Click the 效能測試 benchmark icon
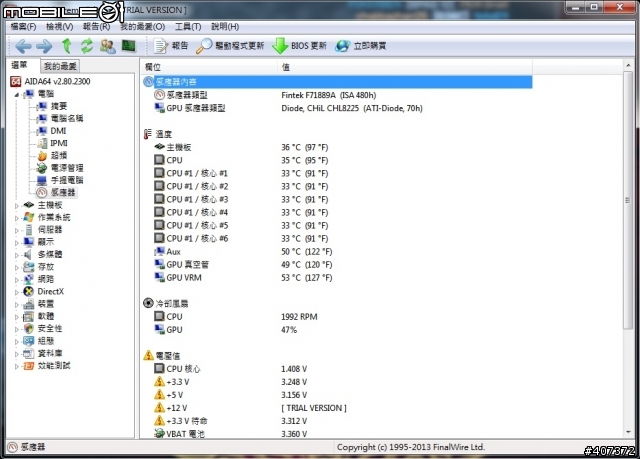 point(29,366)
